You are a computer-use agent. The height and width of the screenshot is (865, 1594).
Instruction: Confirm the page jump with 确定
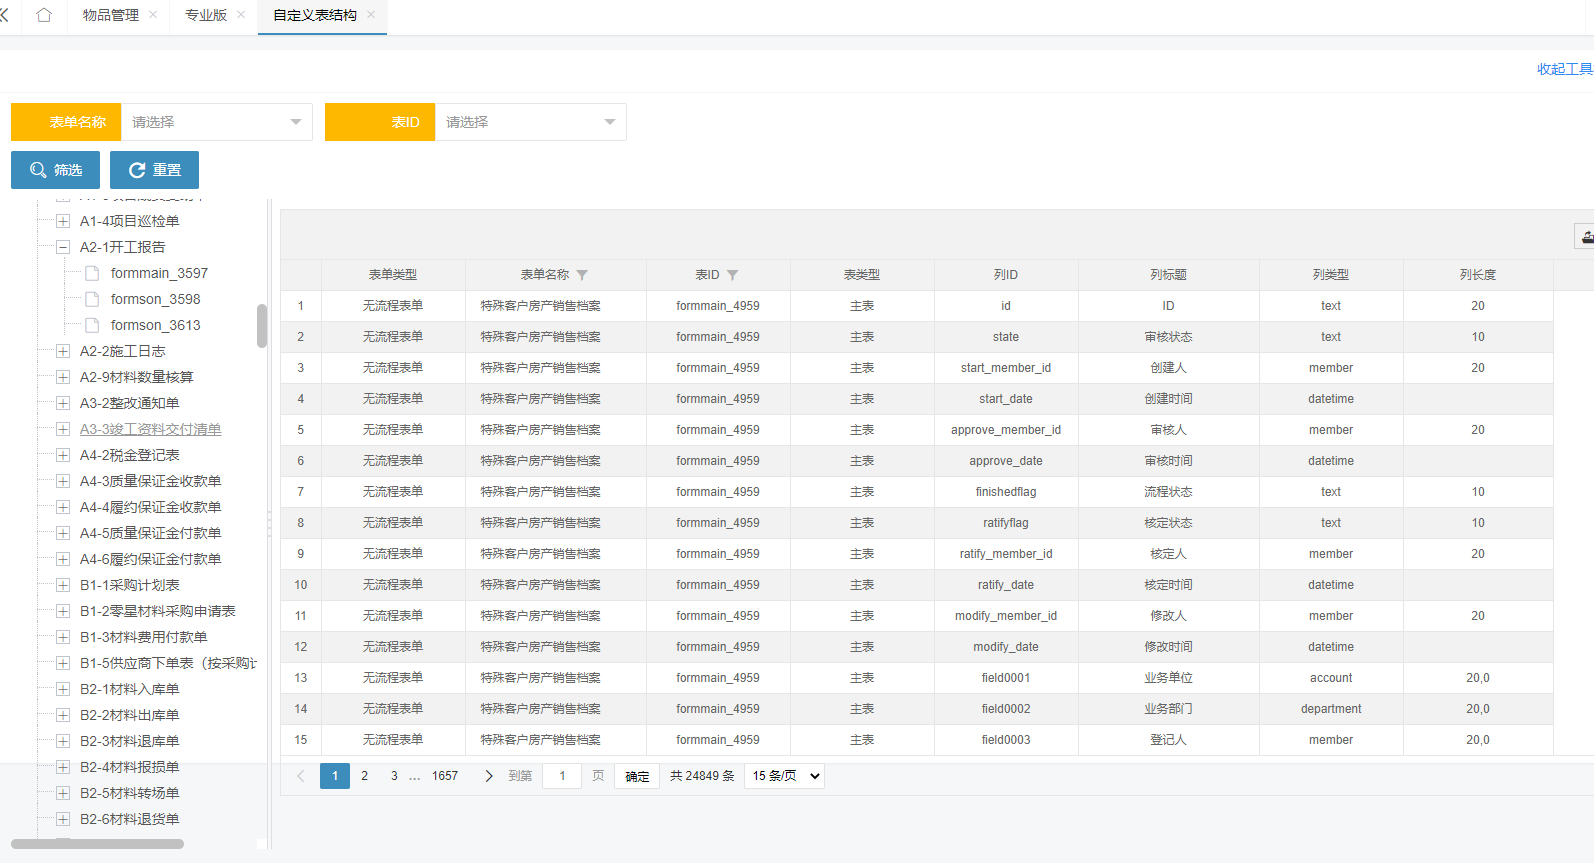pos(637,776)
